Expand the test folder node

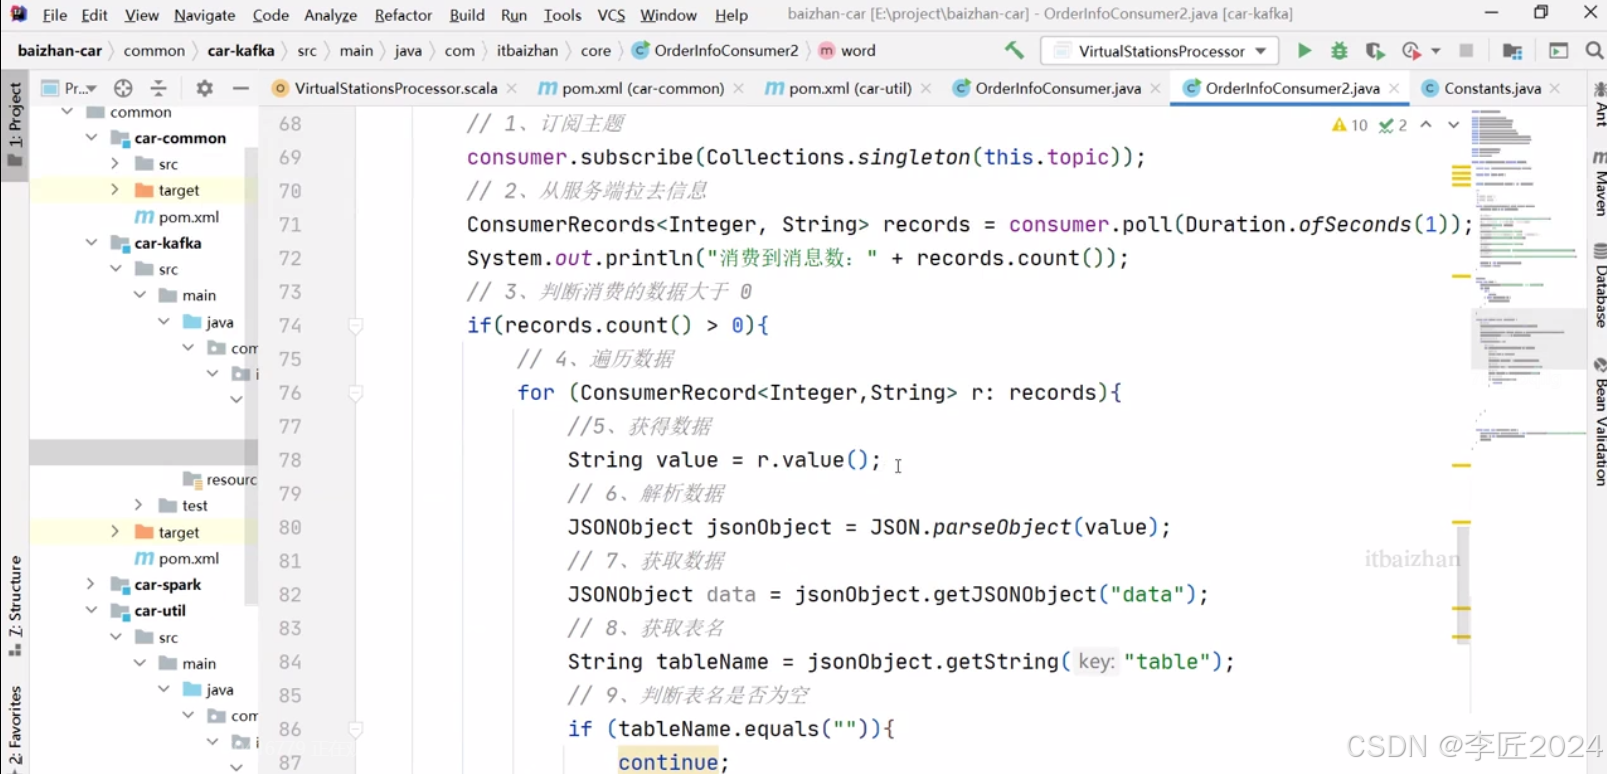[x=139, y=505]
